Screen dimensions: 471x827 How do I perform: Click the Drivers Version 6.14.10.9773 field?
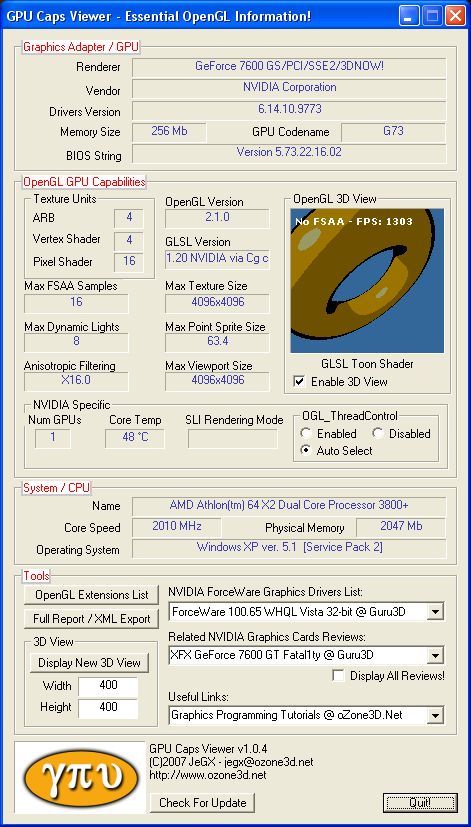pyautogui.click(x=289, y=111)
